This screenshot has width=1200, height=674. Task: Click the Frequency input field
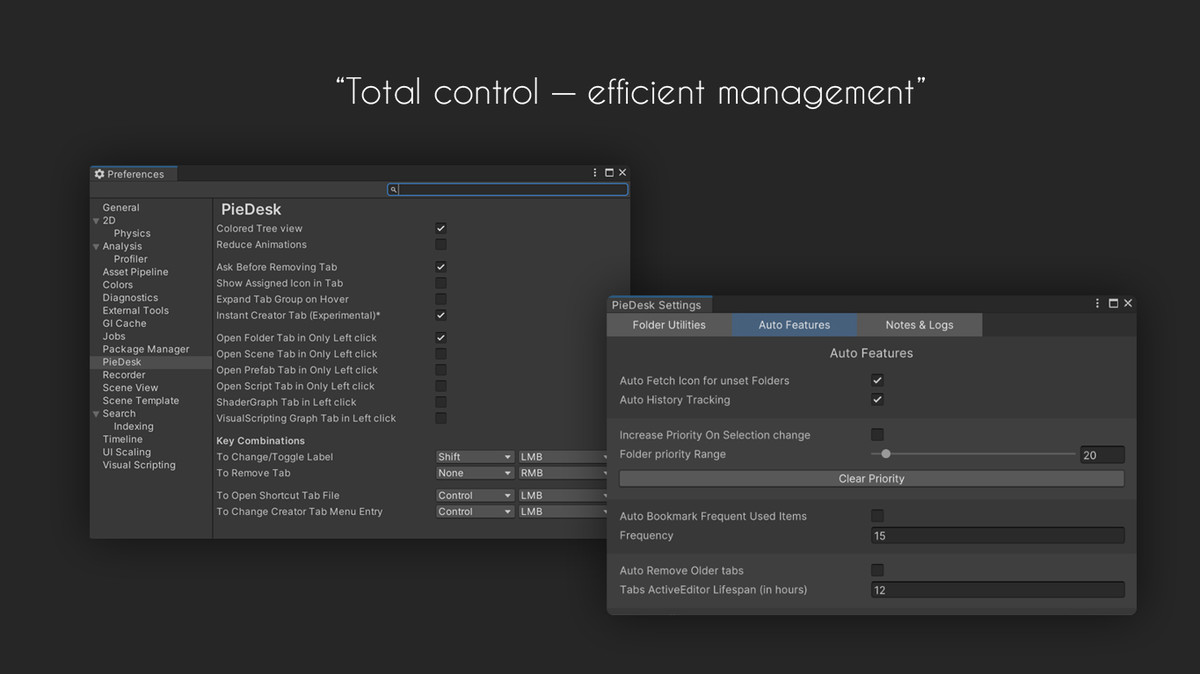998,536
